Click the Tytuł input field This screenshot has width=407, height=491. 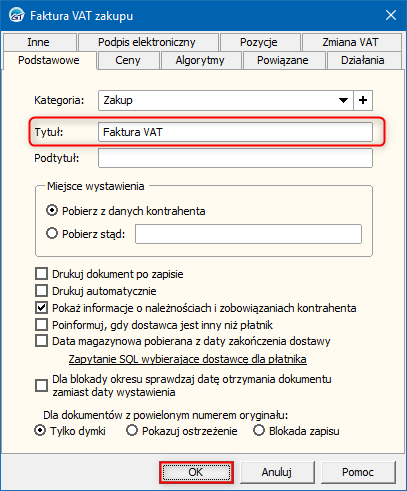[235, 132]
